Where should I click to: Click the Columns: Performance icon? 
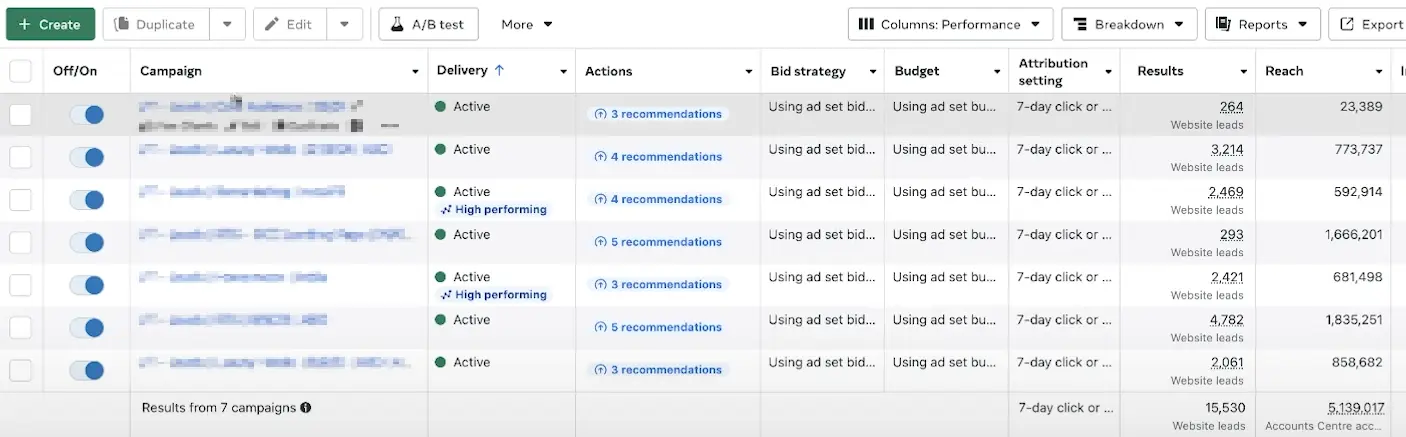pos(866,24)
